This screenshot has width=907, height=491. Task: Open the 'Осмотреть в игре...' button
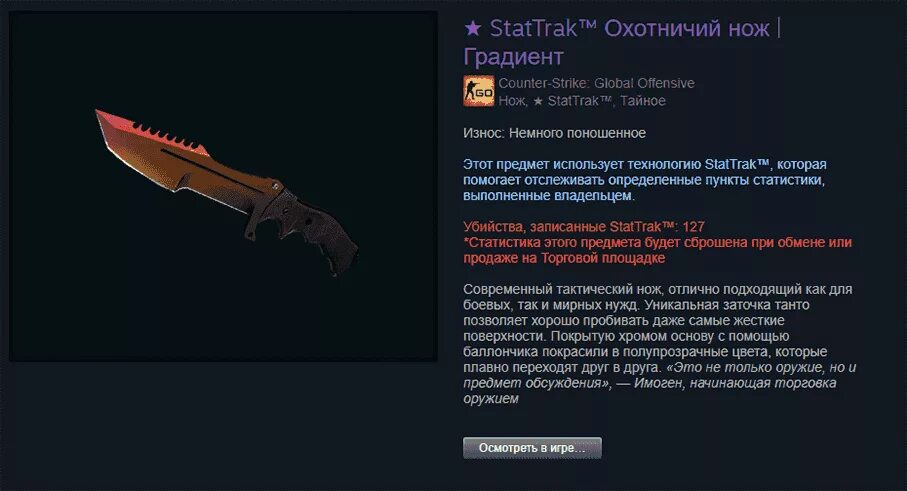point(532,448)
